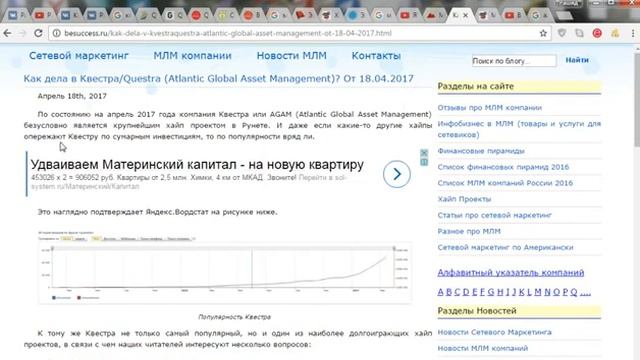The width and height of the screenshot is (640, 360).
Task: Select letter K in company index
Action: click(x=521, y=292)
